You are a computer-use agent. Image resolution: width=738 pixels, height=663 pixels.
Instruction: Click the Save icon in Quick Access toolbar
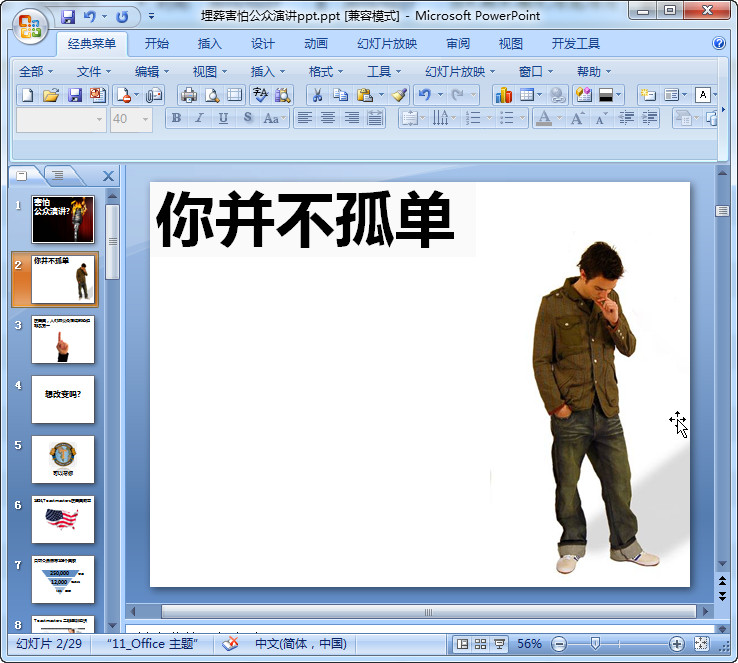point(68,17)
